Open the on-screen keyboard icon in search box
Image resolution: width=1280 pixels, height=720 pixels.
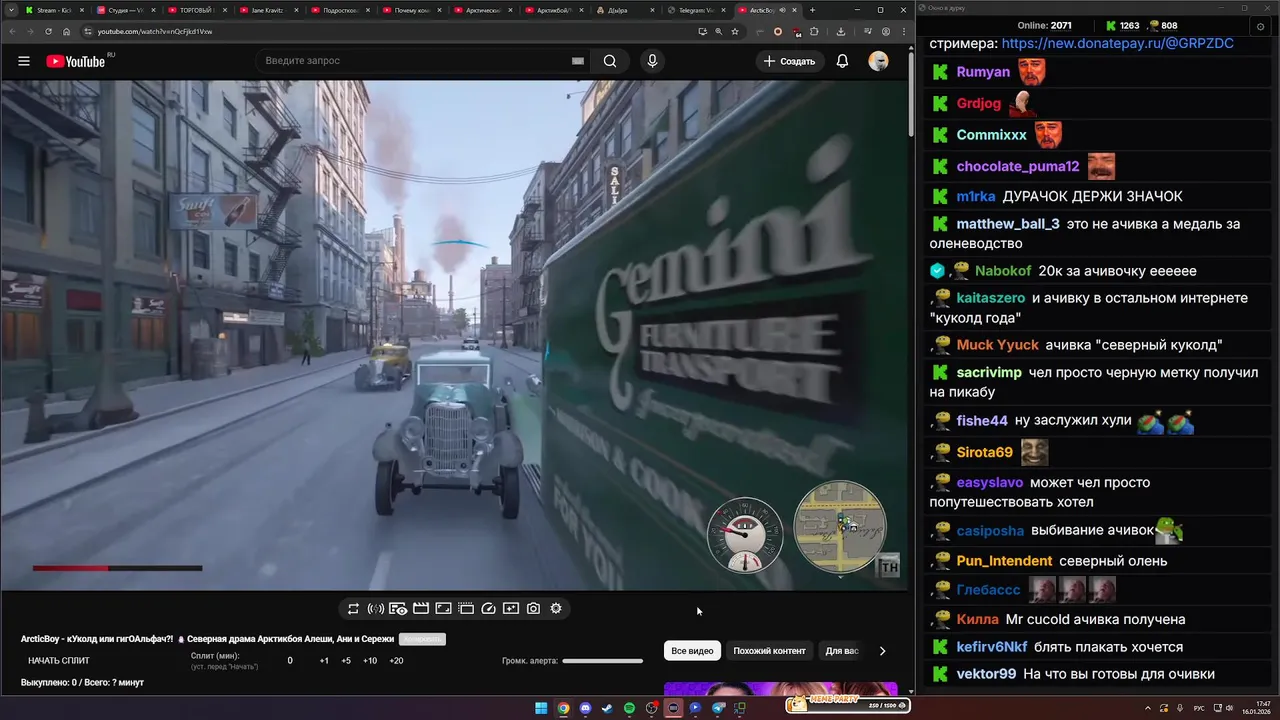pos(577,61)
